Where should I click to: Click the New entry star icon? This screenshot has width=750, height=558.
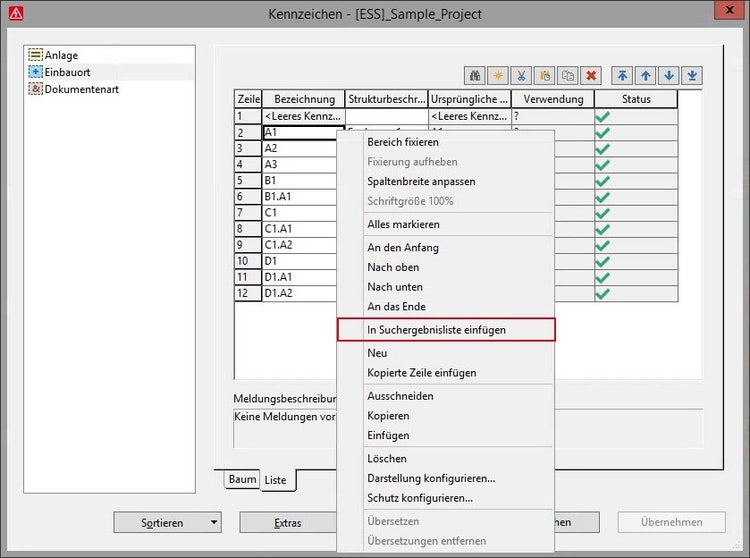click(499, 75)
